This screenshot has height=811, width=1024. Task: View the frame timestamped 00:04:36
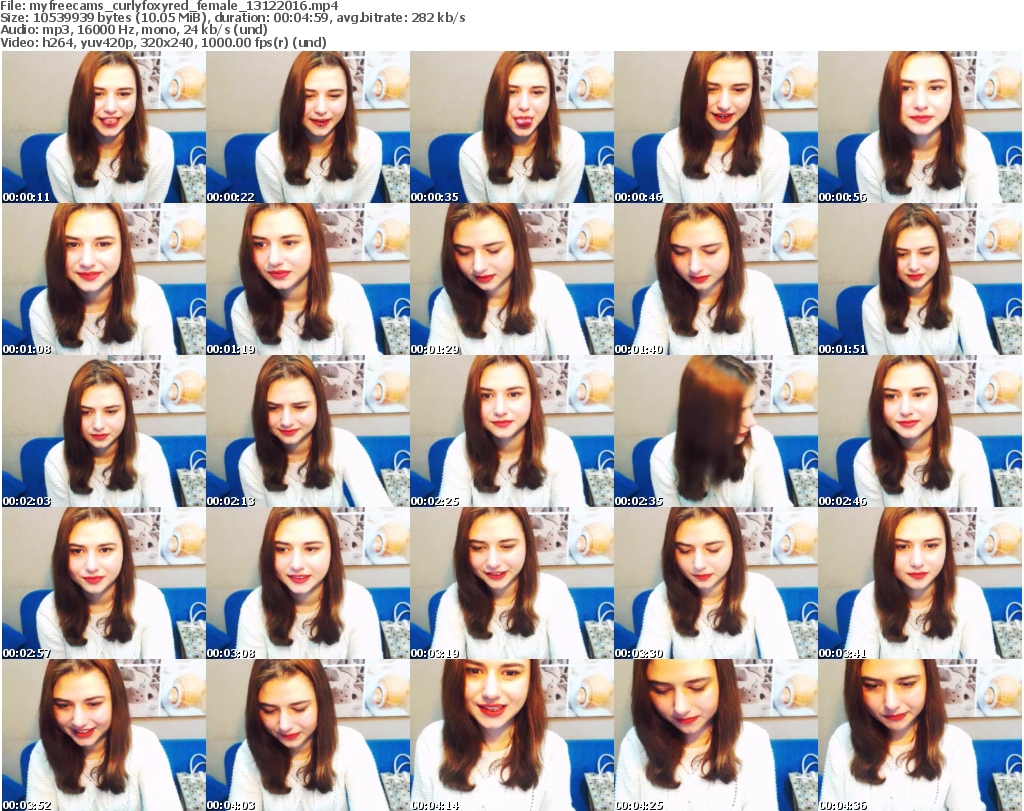pos(920,735)
